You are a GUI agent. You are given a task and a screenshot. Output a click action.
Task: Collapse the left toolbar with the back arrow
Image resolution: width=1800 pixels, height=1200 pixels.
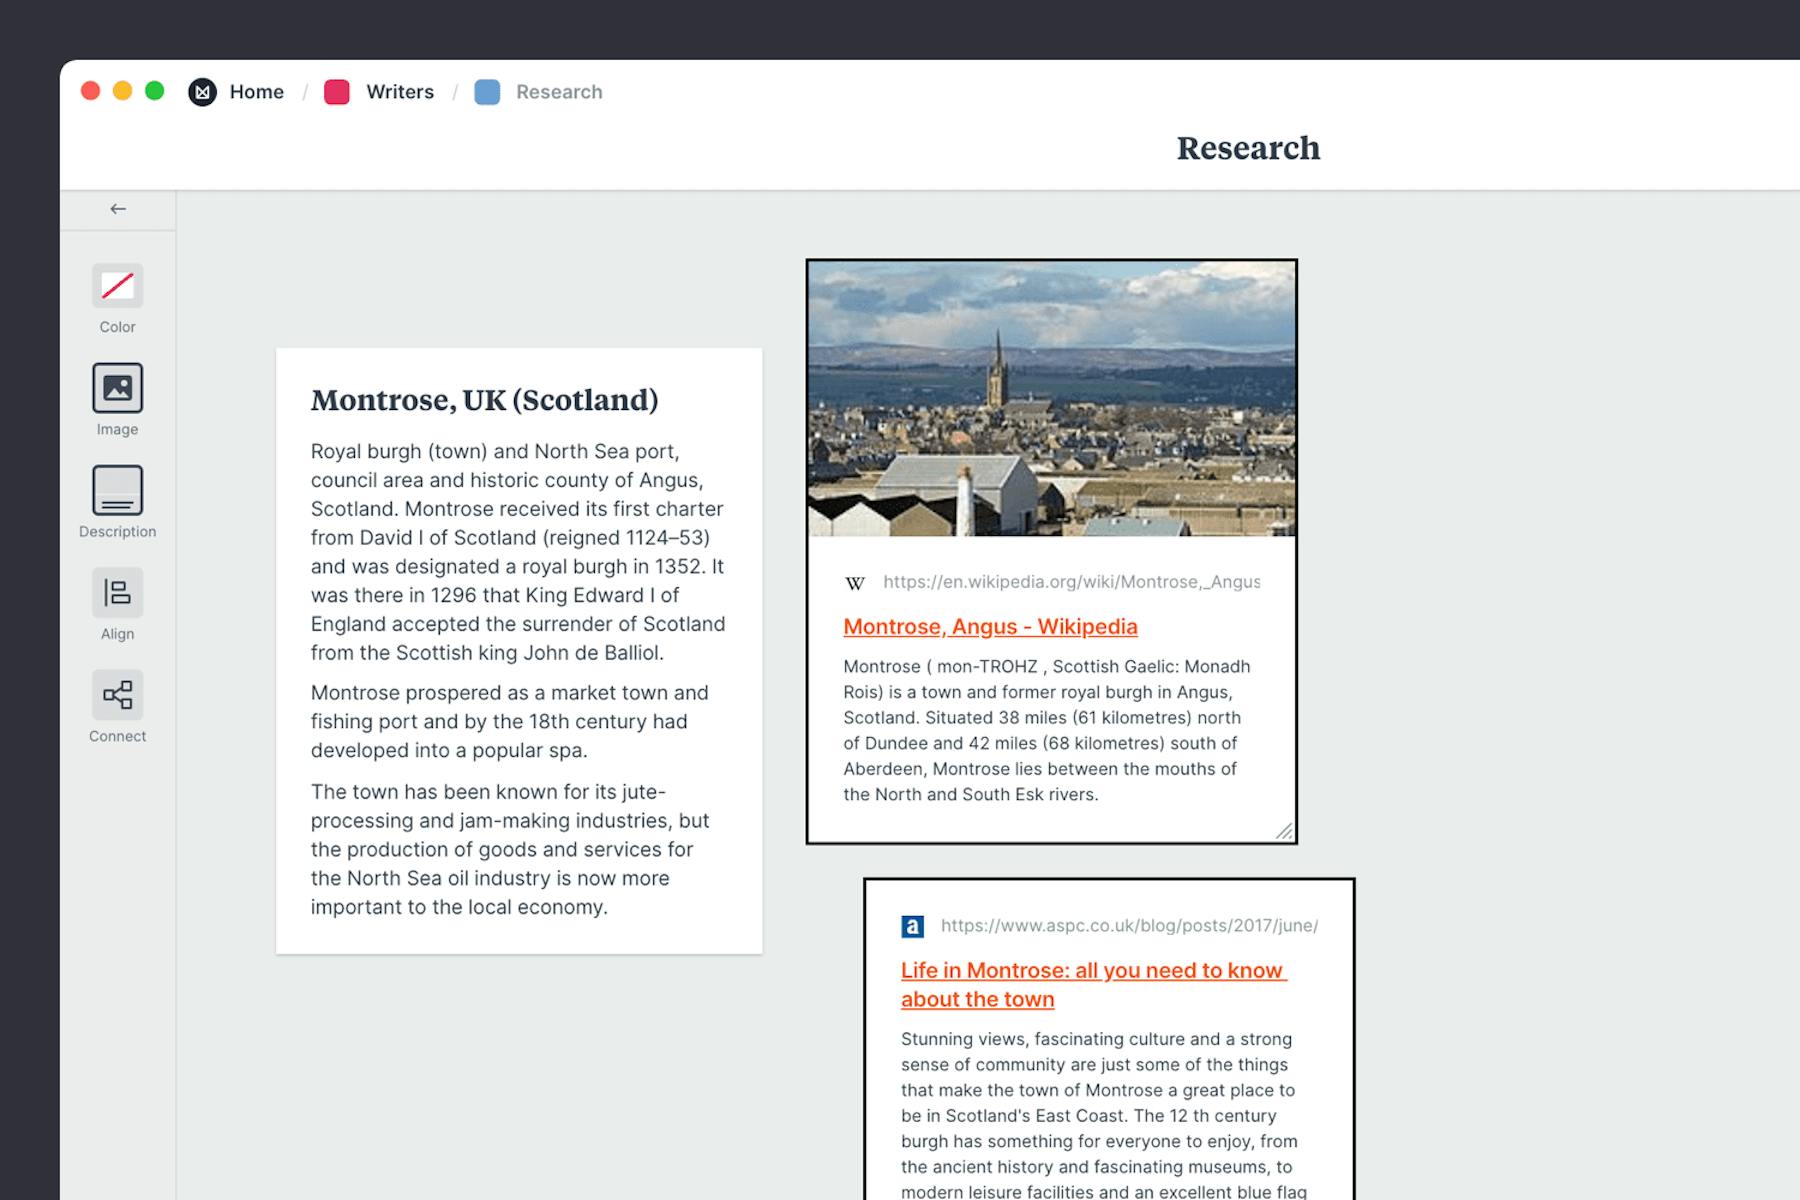pyautogui.click(x=118, y=209)
